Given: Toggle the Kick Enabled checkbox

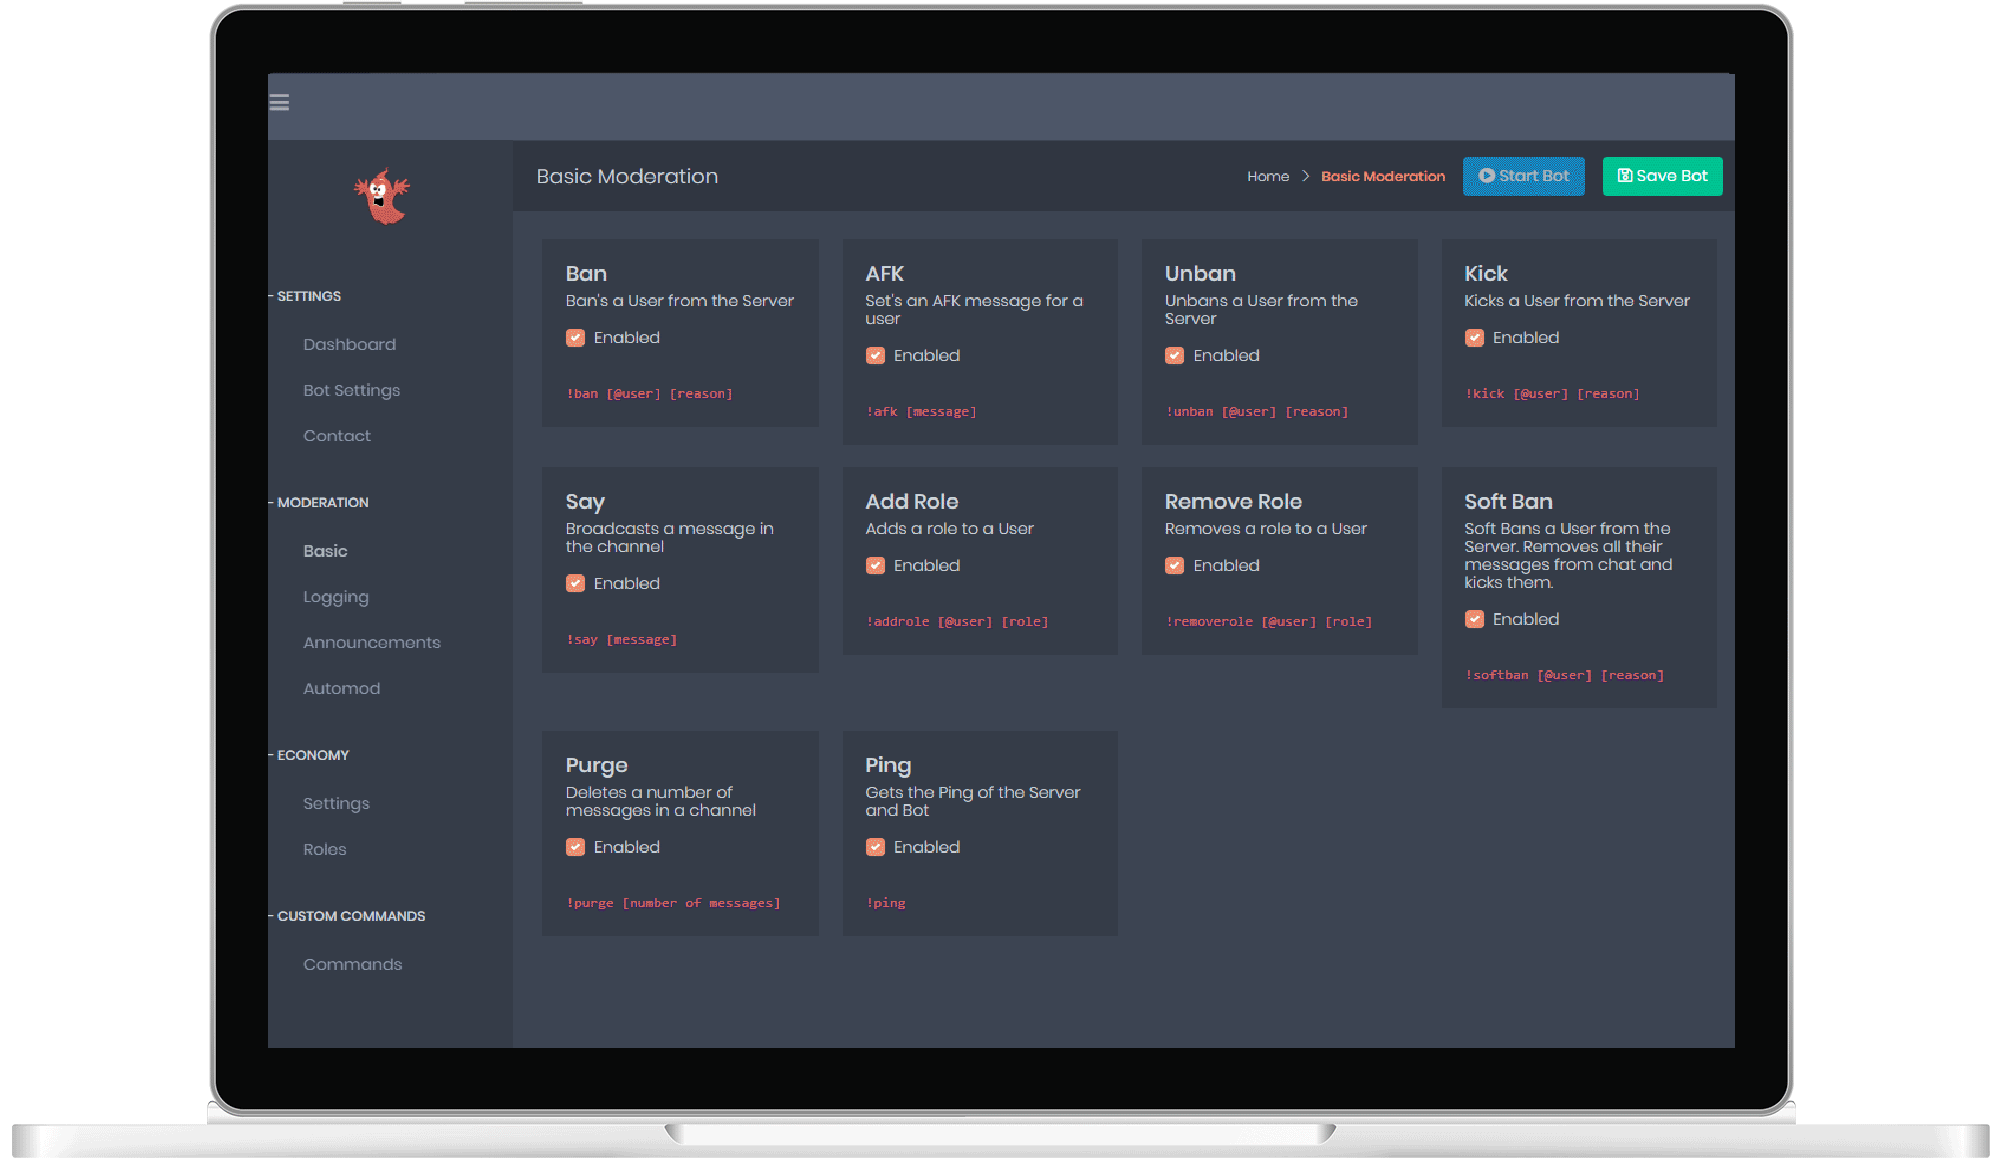Looking at the screenshot, I should click(x=1474, y=338).
